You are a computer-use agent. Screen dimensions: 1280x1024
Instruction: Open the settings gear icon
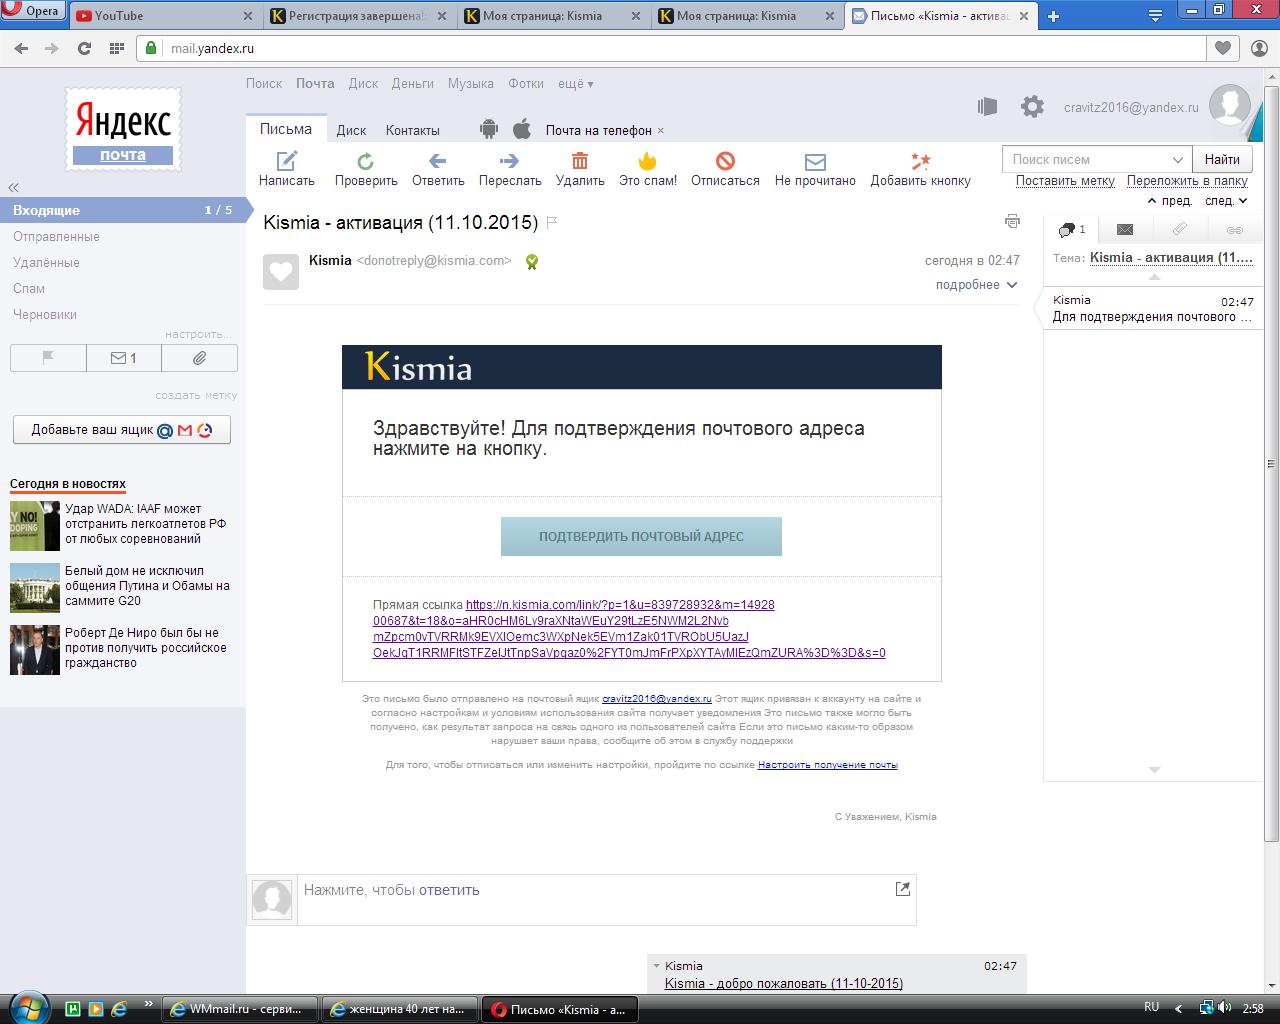click(x=1032, y=107)
